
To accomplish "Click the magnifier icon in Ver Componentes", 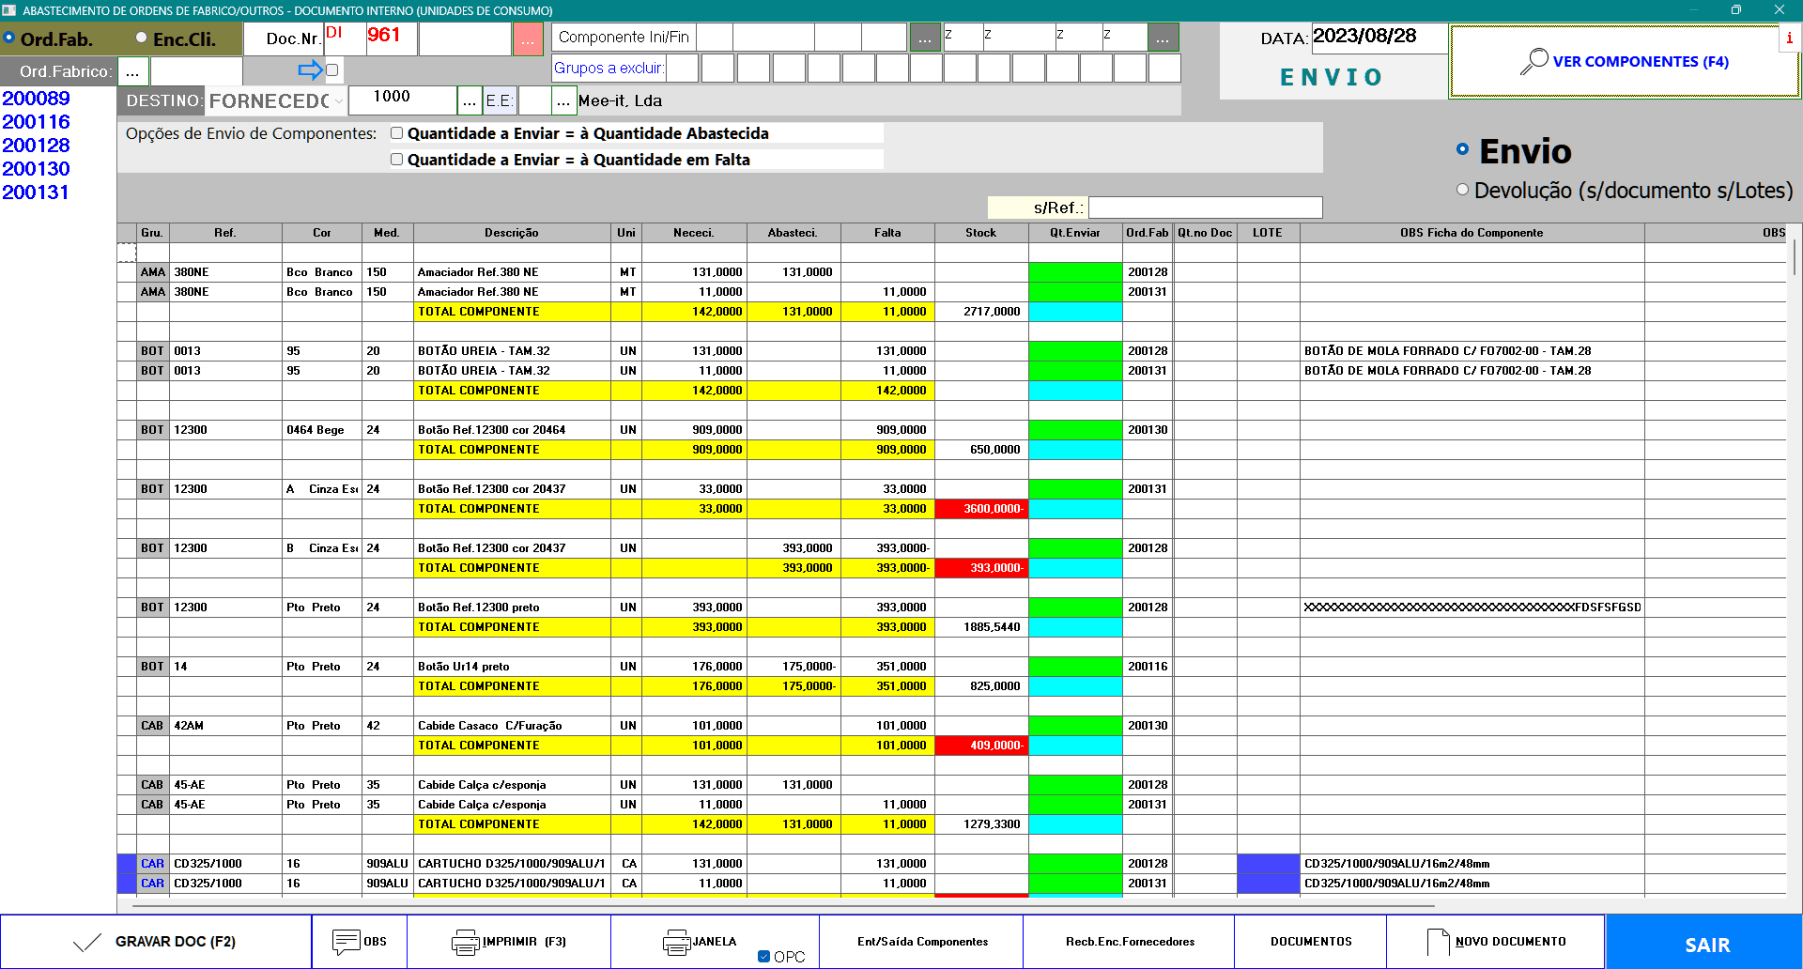I will [1533, 62].
